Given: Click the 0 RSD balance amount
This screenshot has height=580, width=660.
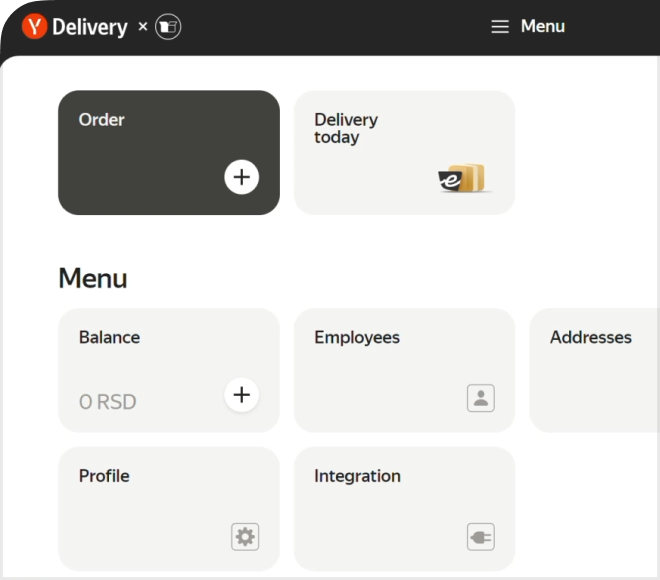Looking at the screenshot, I should pos(108,402).
